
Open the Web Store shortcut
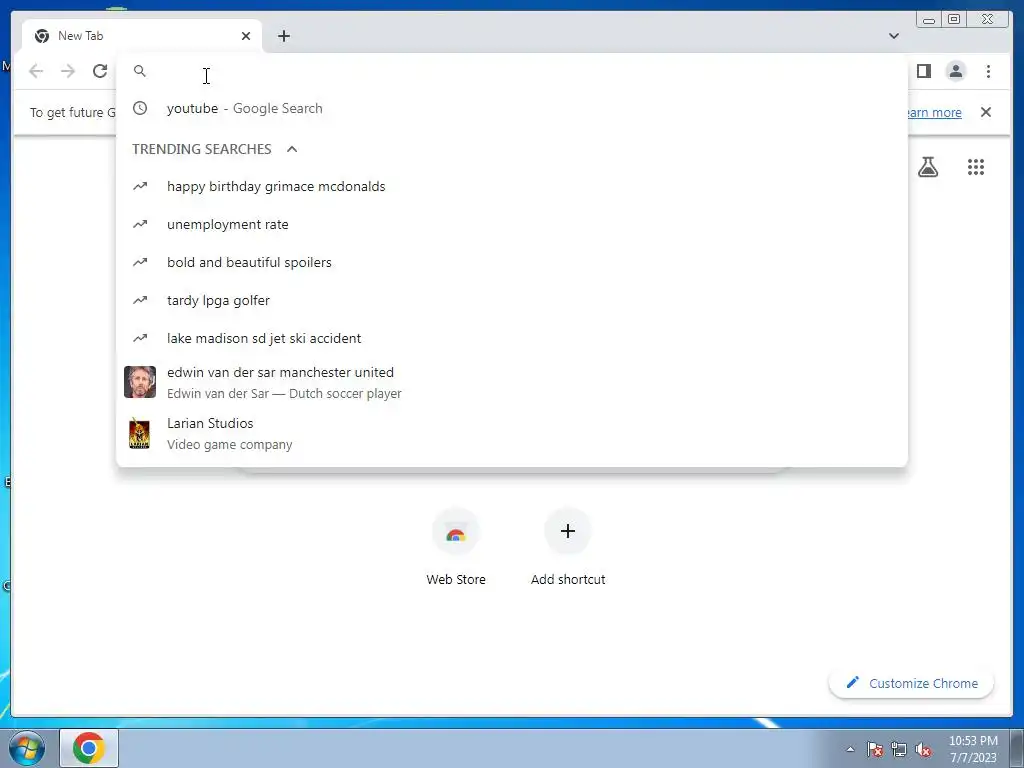(456, 547)
